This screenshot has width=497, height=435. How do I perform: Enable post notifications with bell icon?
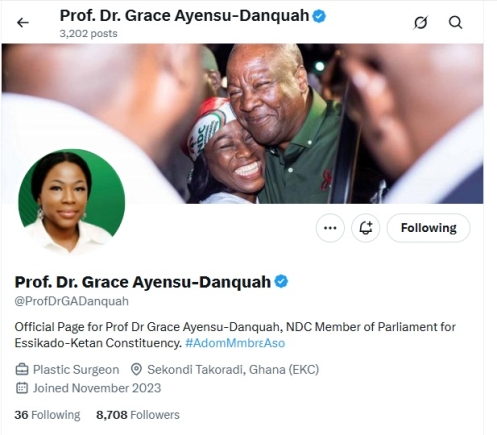pos(365,228)
